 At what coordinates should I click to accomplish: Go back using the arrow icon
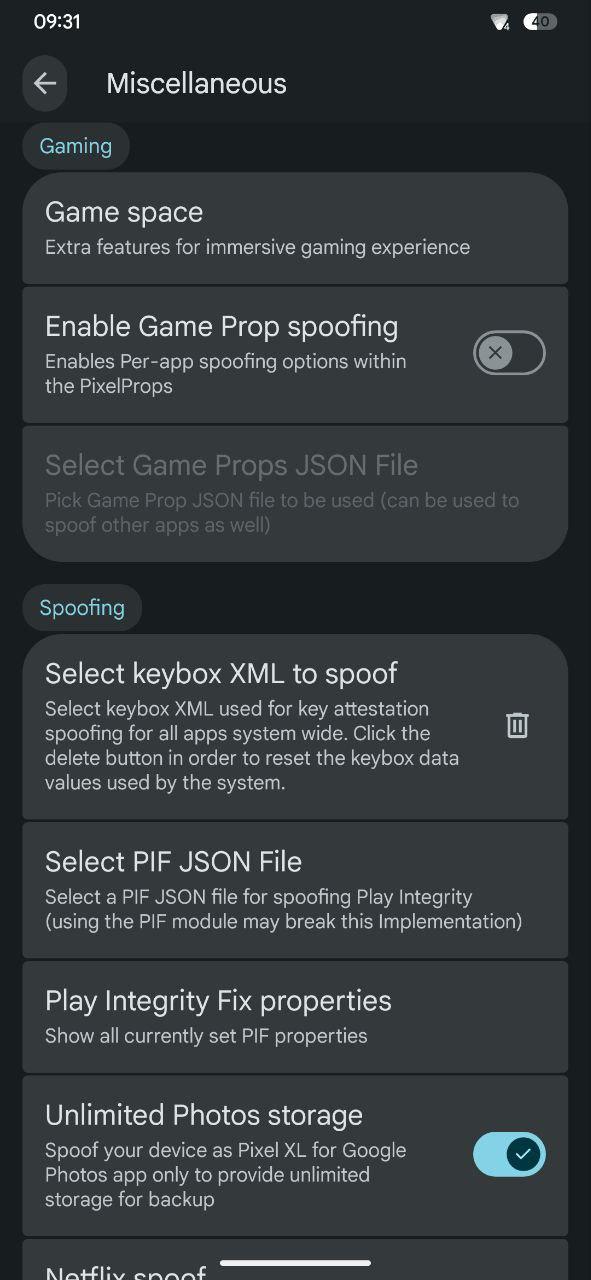point(45,83)
